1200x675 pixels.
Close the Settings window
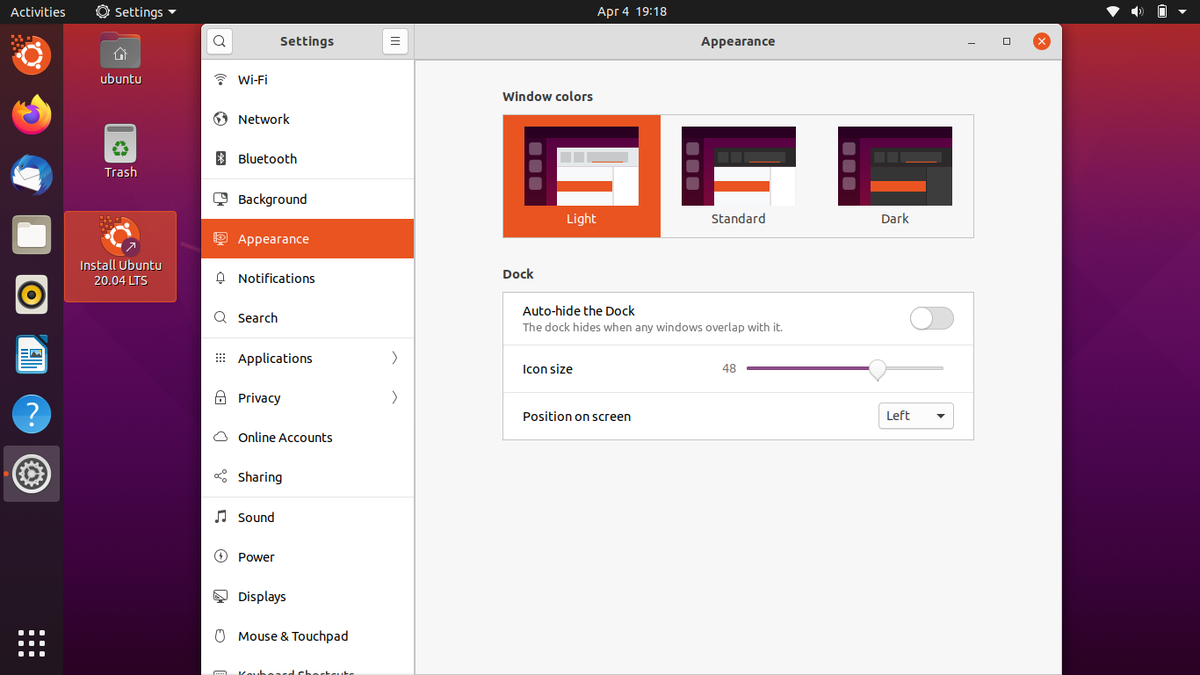[1042, 41]
